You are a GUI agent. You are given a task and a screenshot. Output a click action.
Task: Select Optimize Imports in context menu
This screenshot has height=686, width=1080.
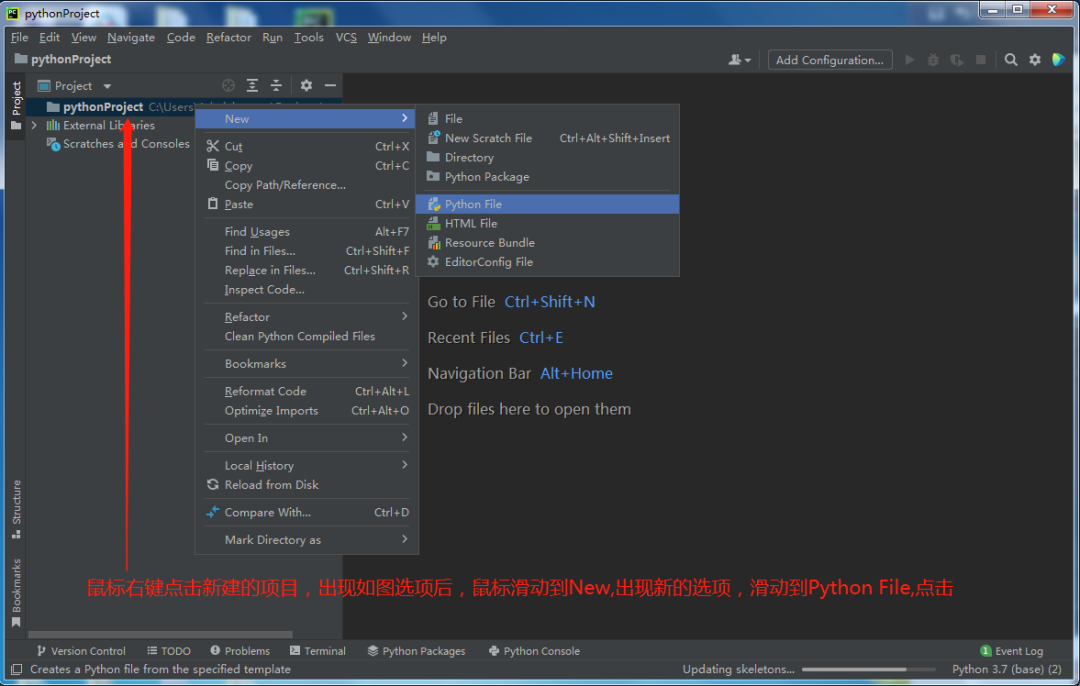click(305, 410)
